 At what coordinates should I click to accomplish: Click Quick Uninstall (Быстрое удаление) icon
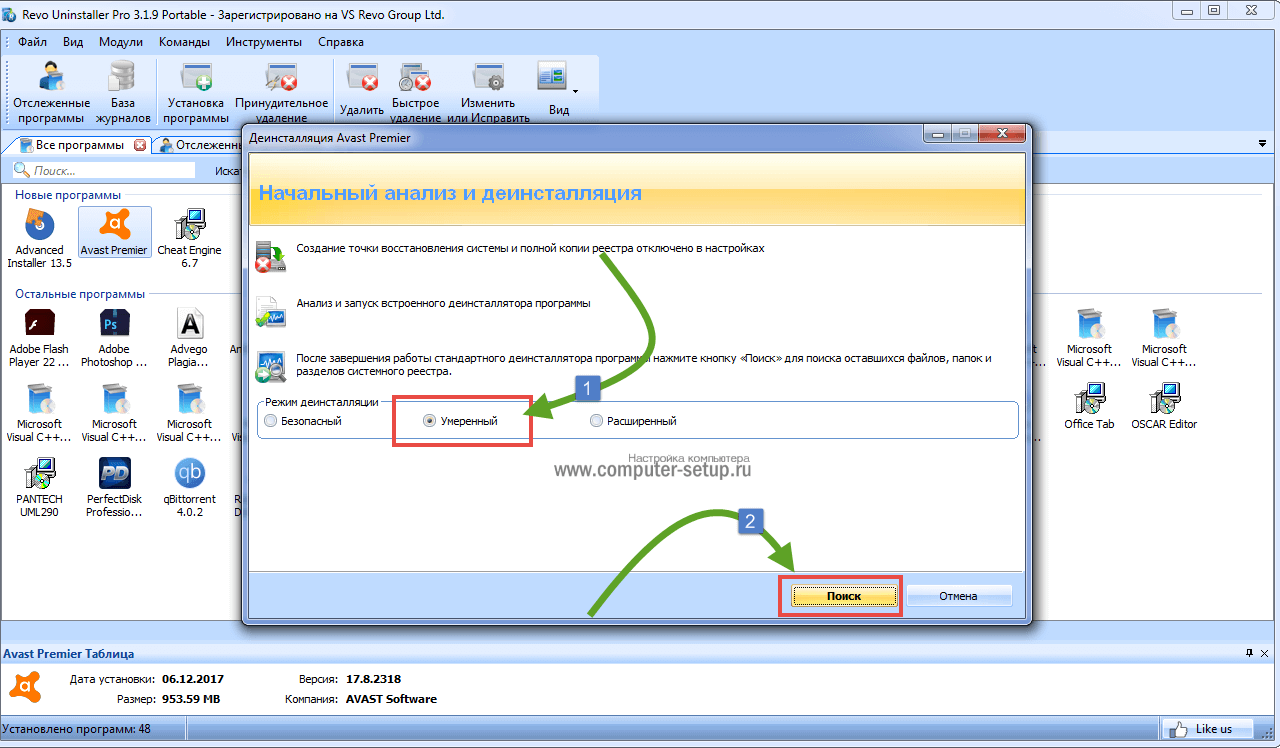(x=415, y=90)
